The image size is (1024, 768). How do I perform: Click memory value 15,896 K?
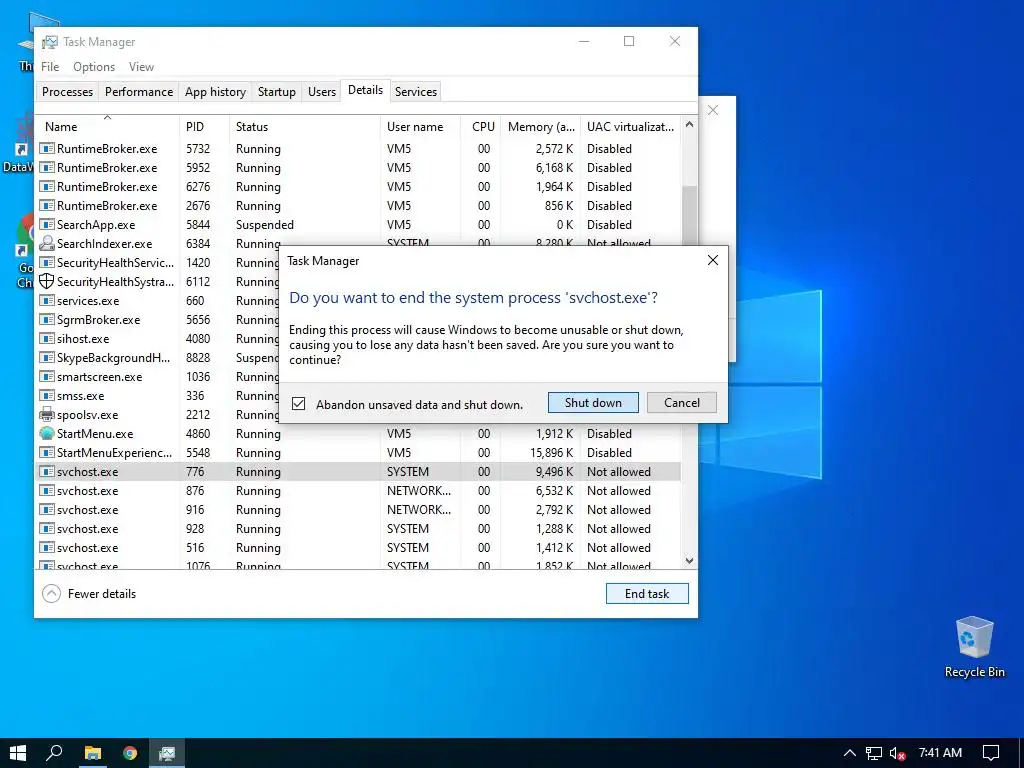coord(551,453)
